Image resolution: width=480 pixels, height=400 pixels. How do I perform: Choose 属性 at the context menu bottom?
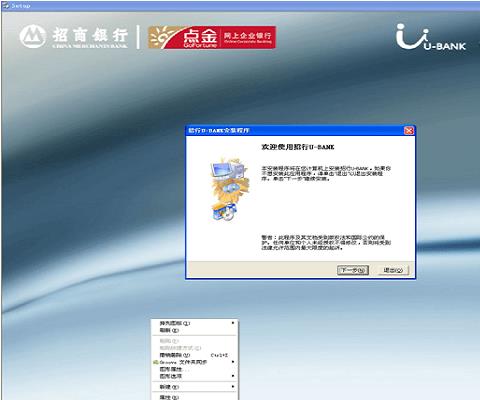[195, 397]
